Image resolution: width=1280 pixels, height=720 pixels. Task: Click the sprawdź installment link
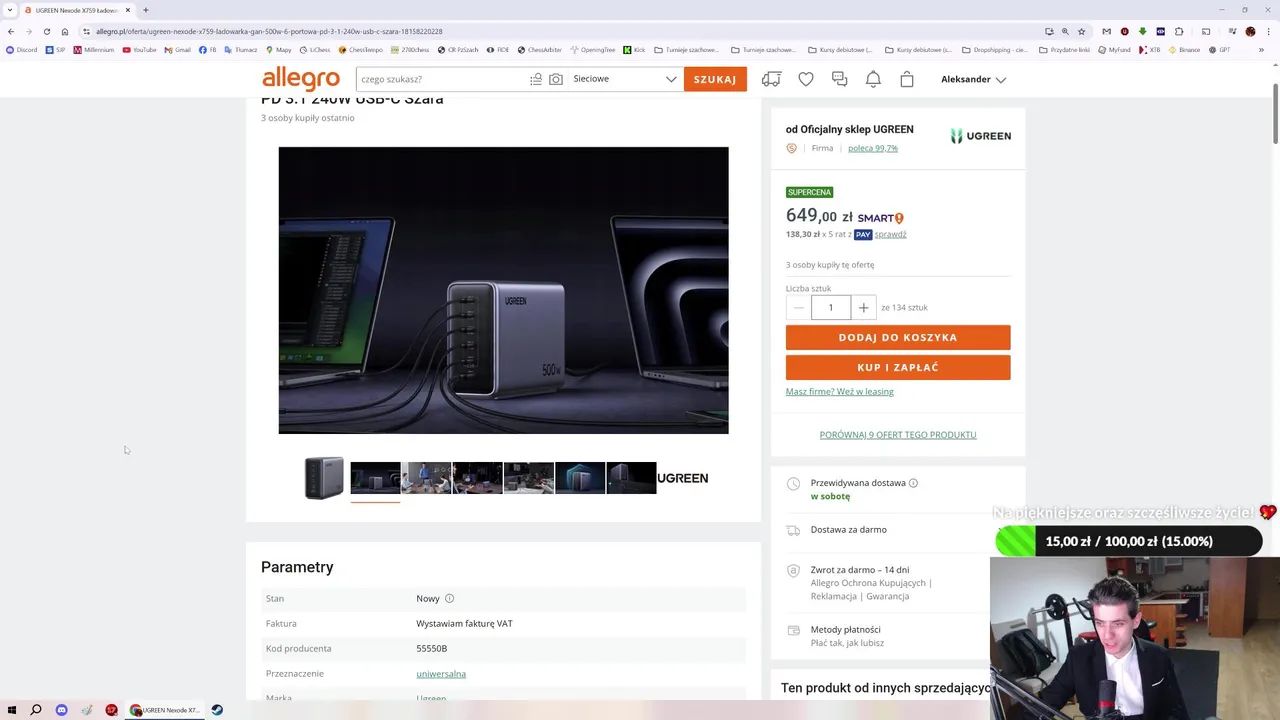click(891, 234)
